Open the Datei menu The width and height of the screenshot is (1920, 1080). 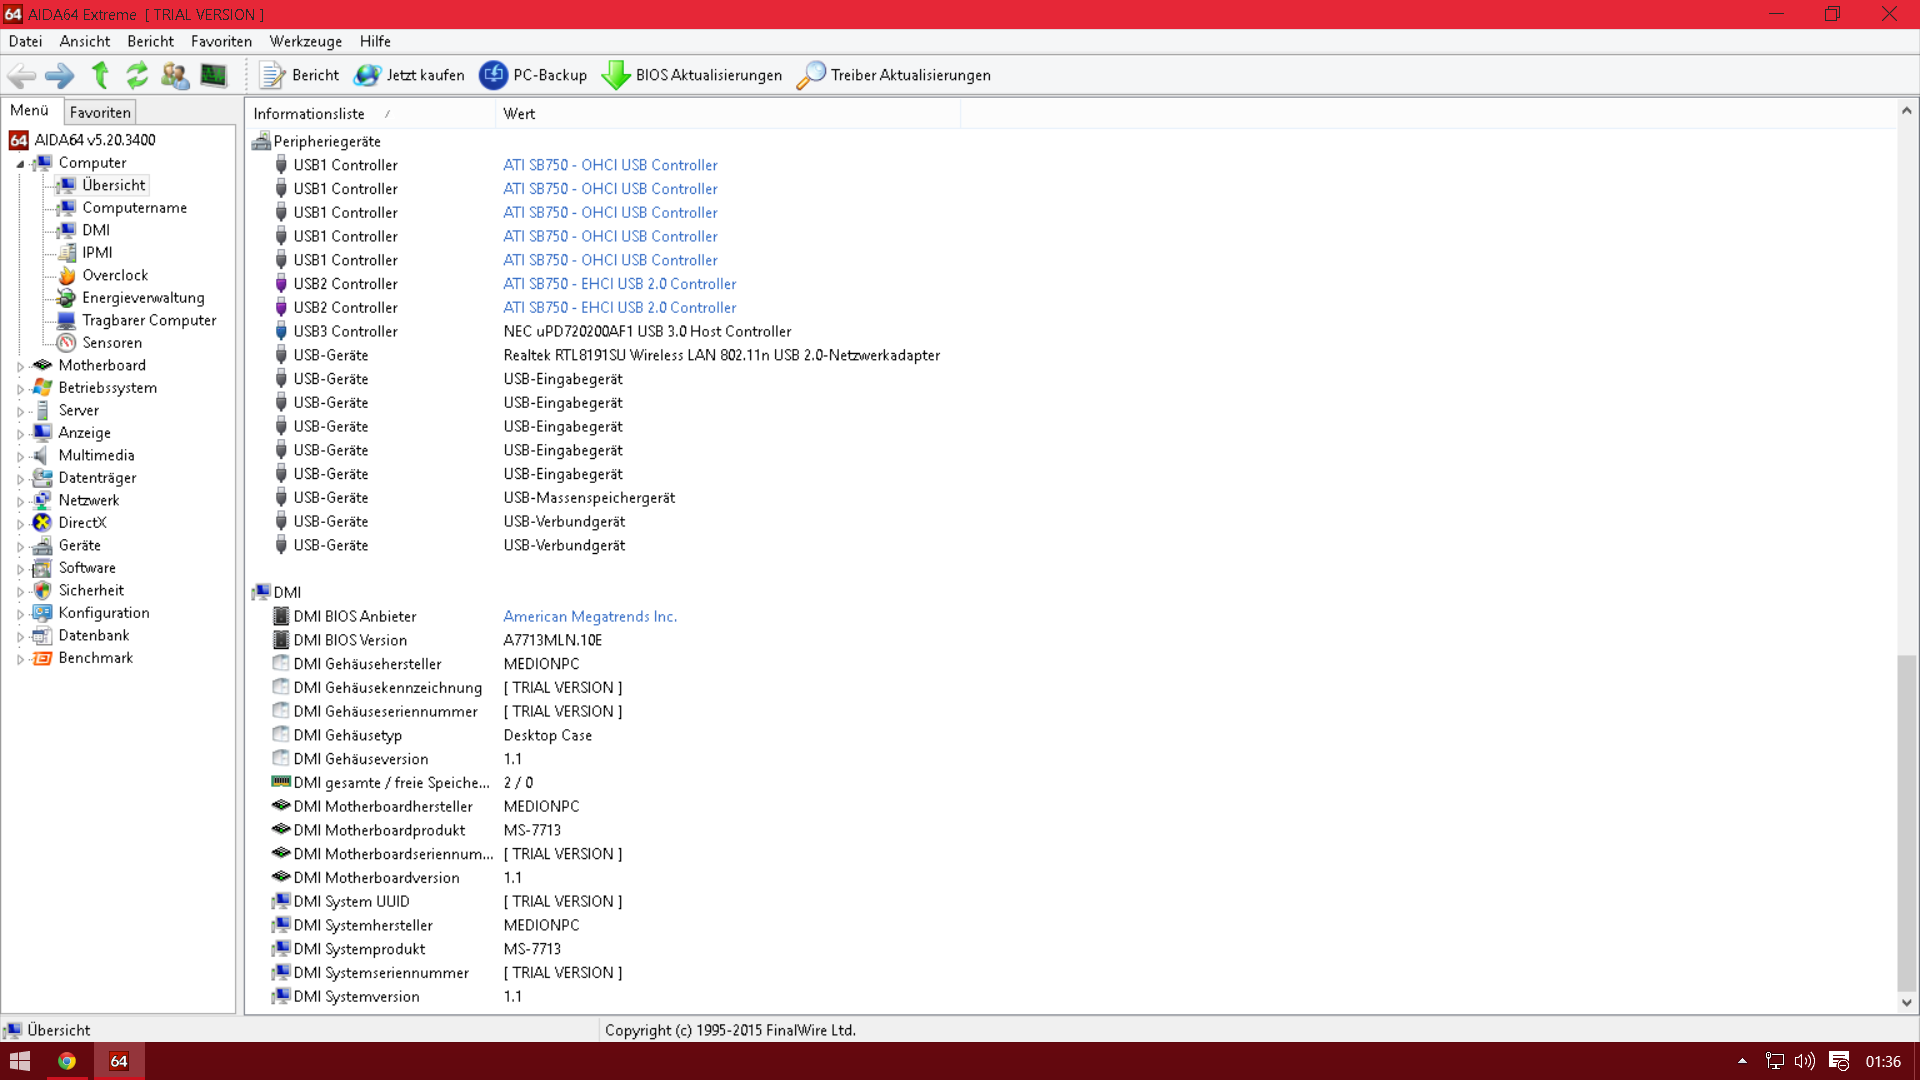(25, 41)
